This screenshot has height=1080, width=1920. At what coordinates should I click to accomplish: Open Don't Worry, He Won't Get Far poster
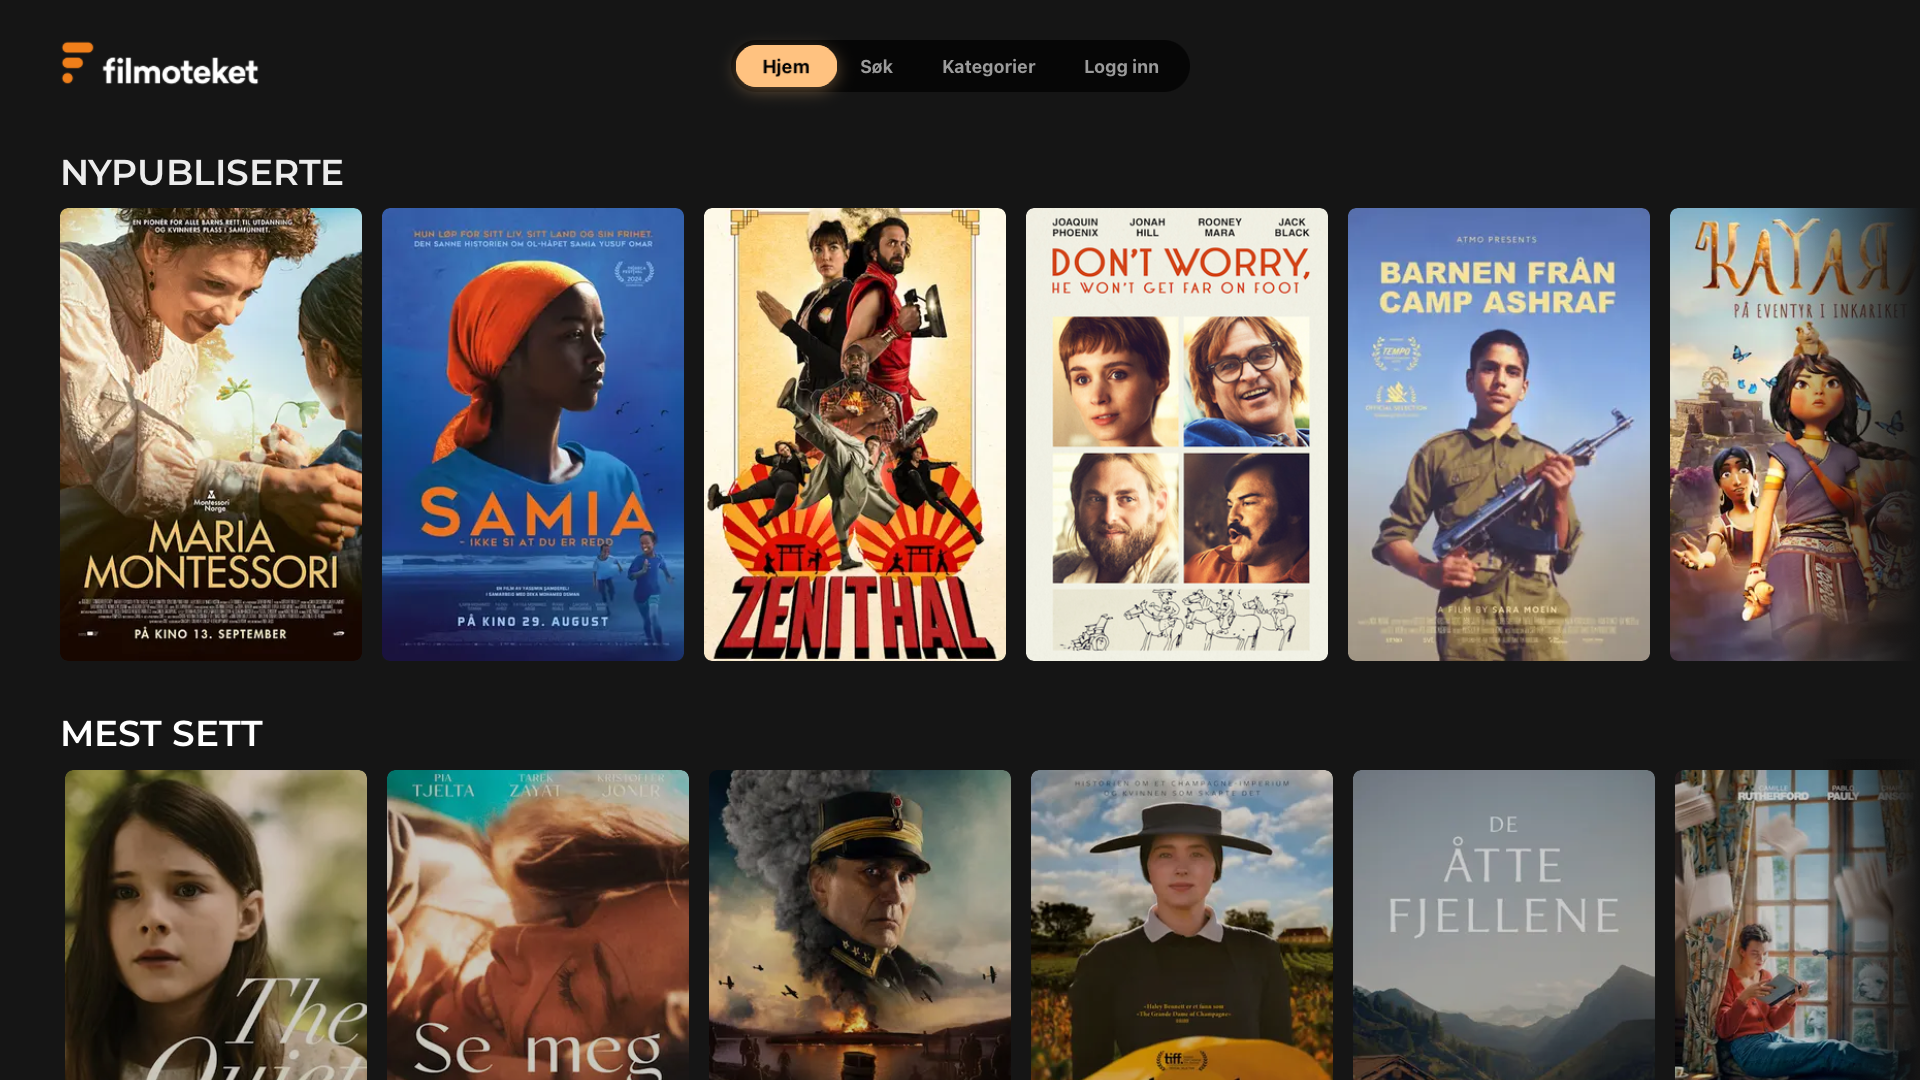point(1177,434)
